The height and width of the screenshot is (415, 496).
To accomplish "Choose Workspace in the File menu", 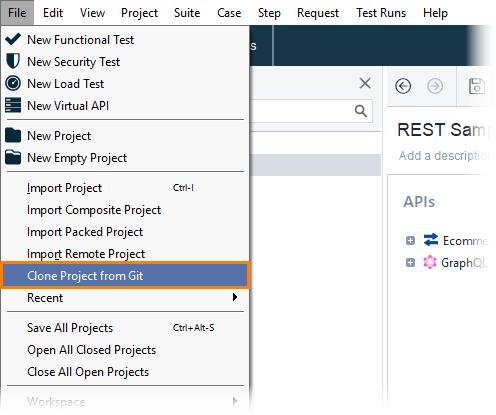I will click(125, 402).
